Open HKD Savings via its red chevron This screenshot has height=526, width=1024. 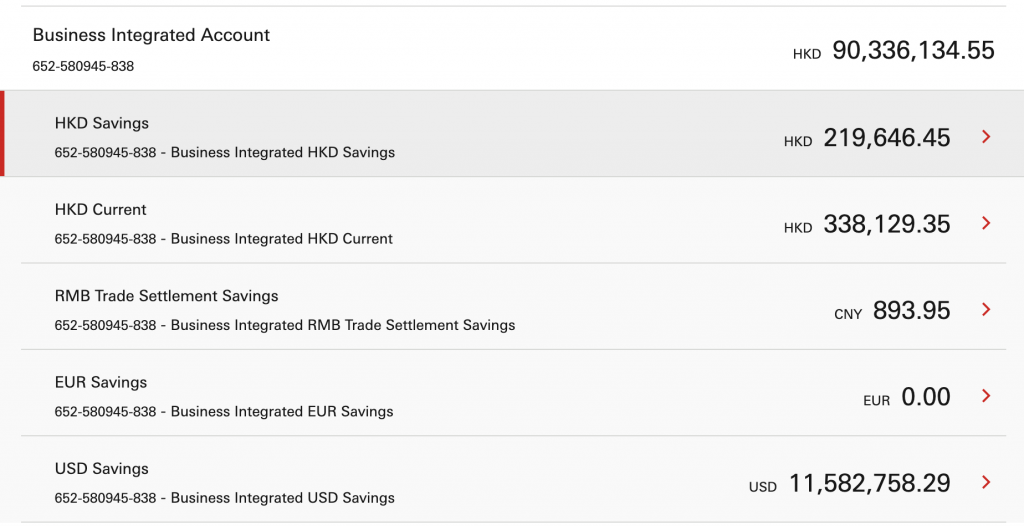[986, 137]
